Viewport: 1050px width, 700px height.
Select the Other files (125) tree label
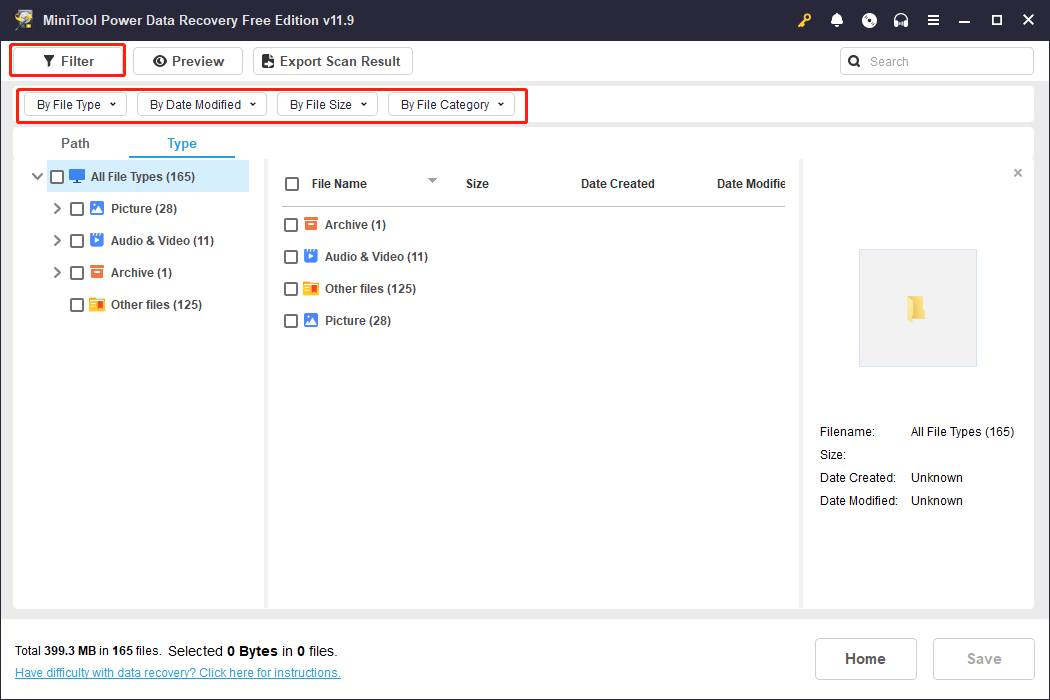pyautogui.click(x=156, y=305)
